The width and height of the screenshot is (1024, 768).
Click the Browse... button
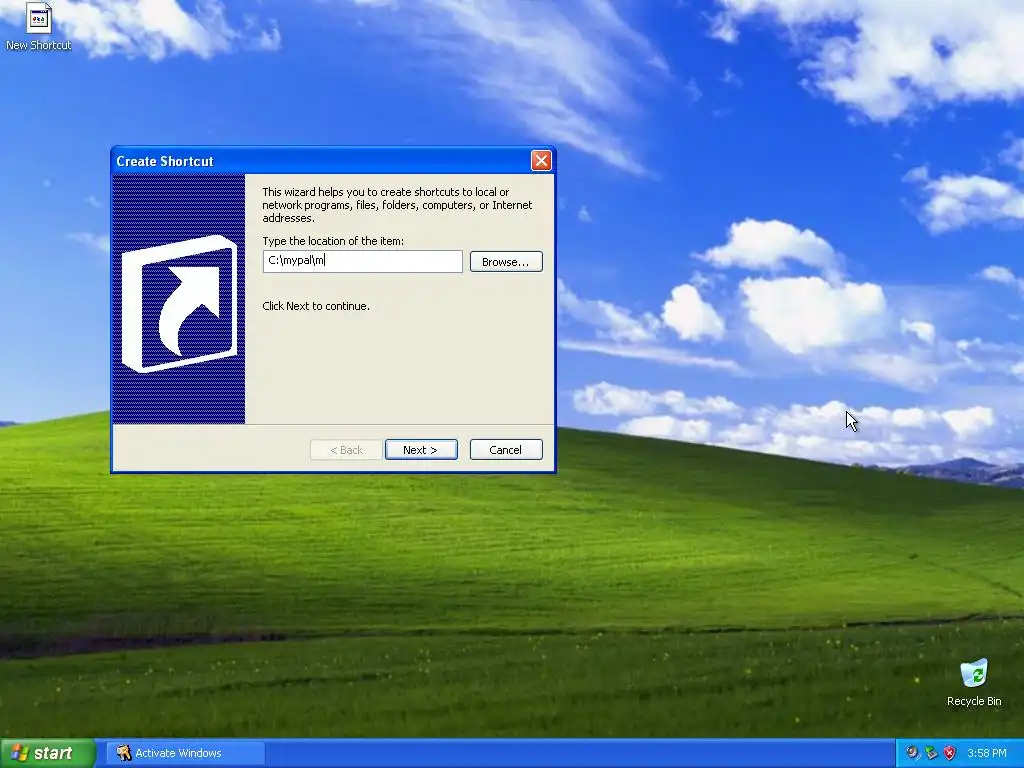point(506,262)
